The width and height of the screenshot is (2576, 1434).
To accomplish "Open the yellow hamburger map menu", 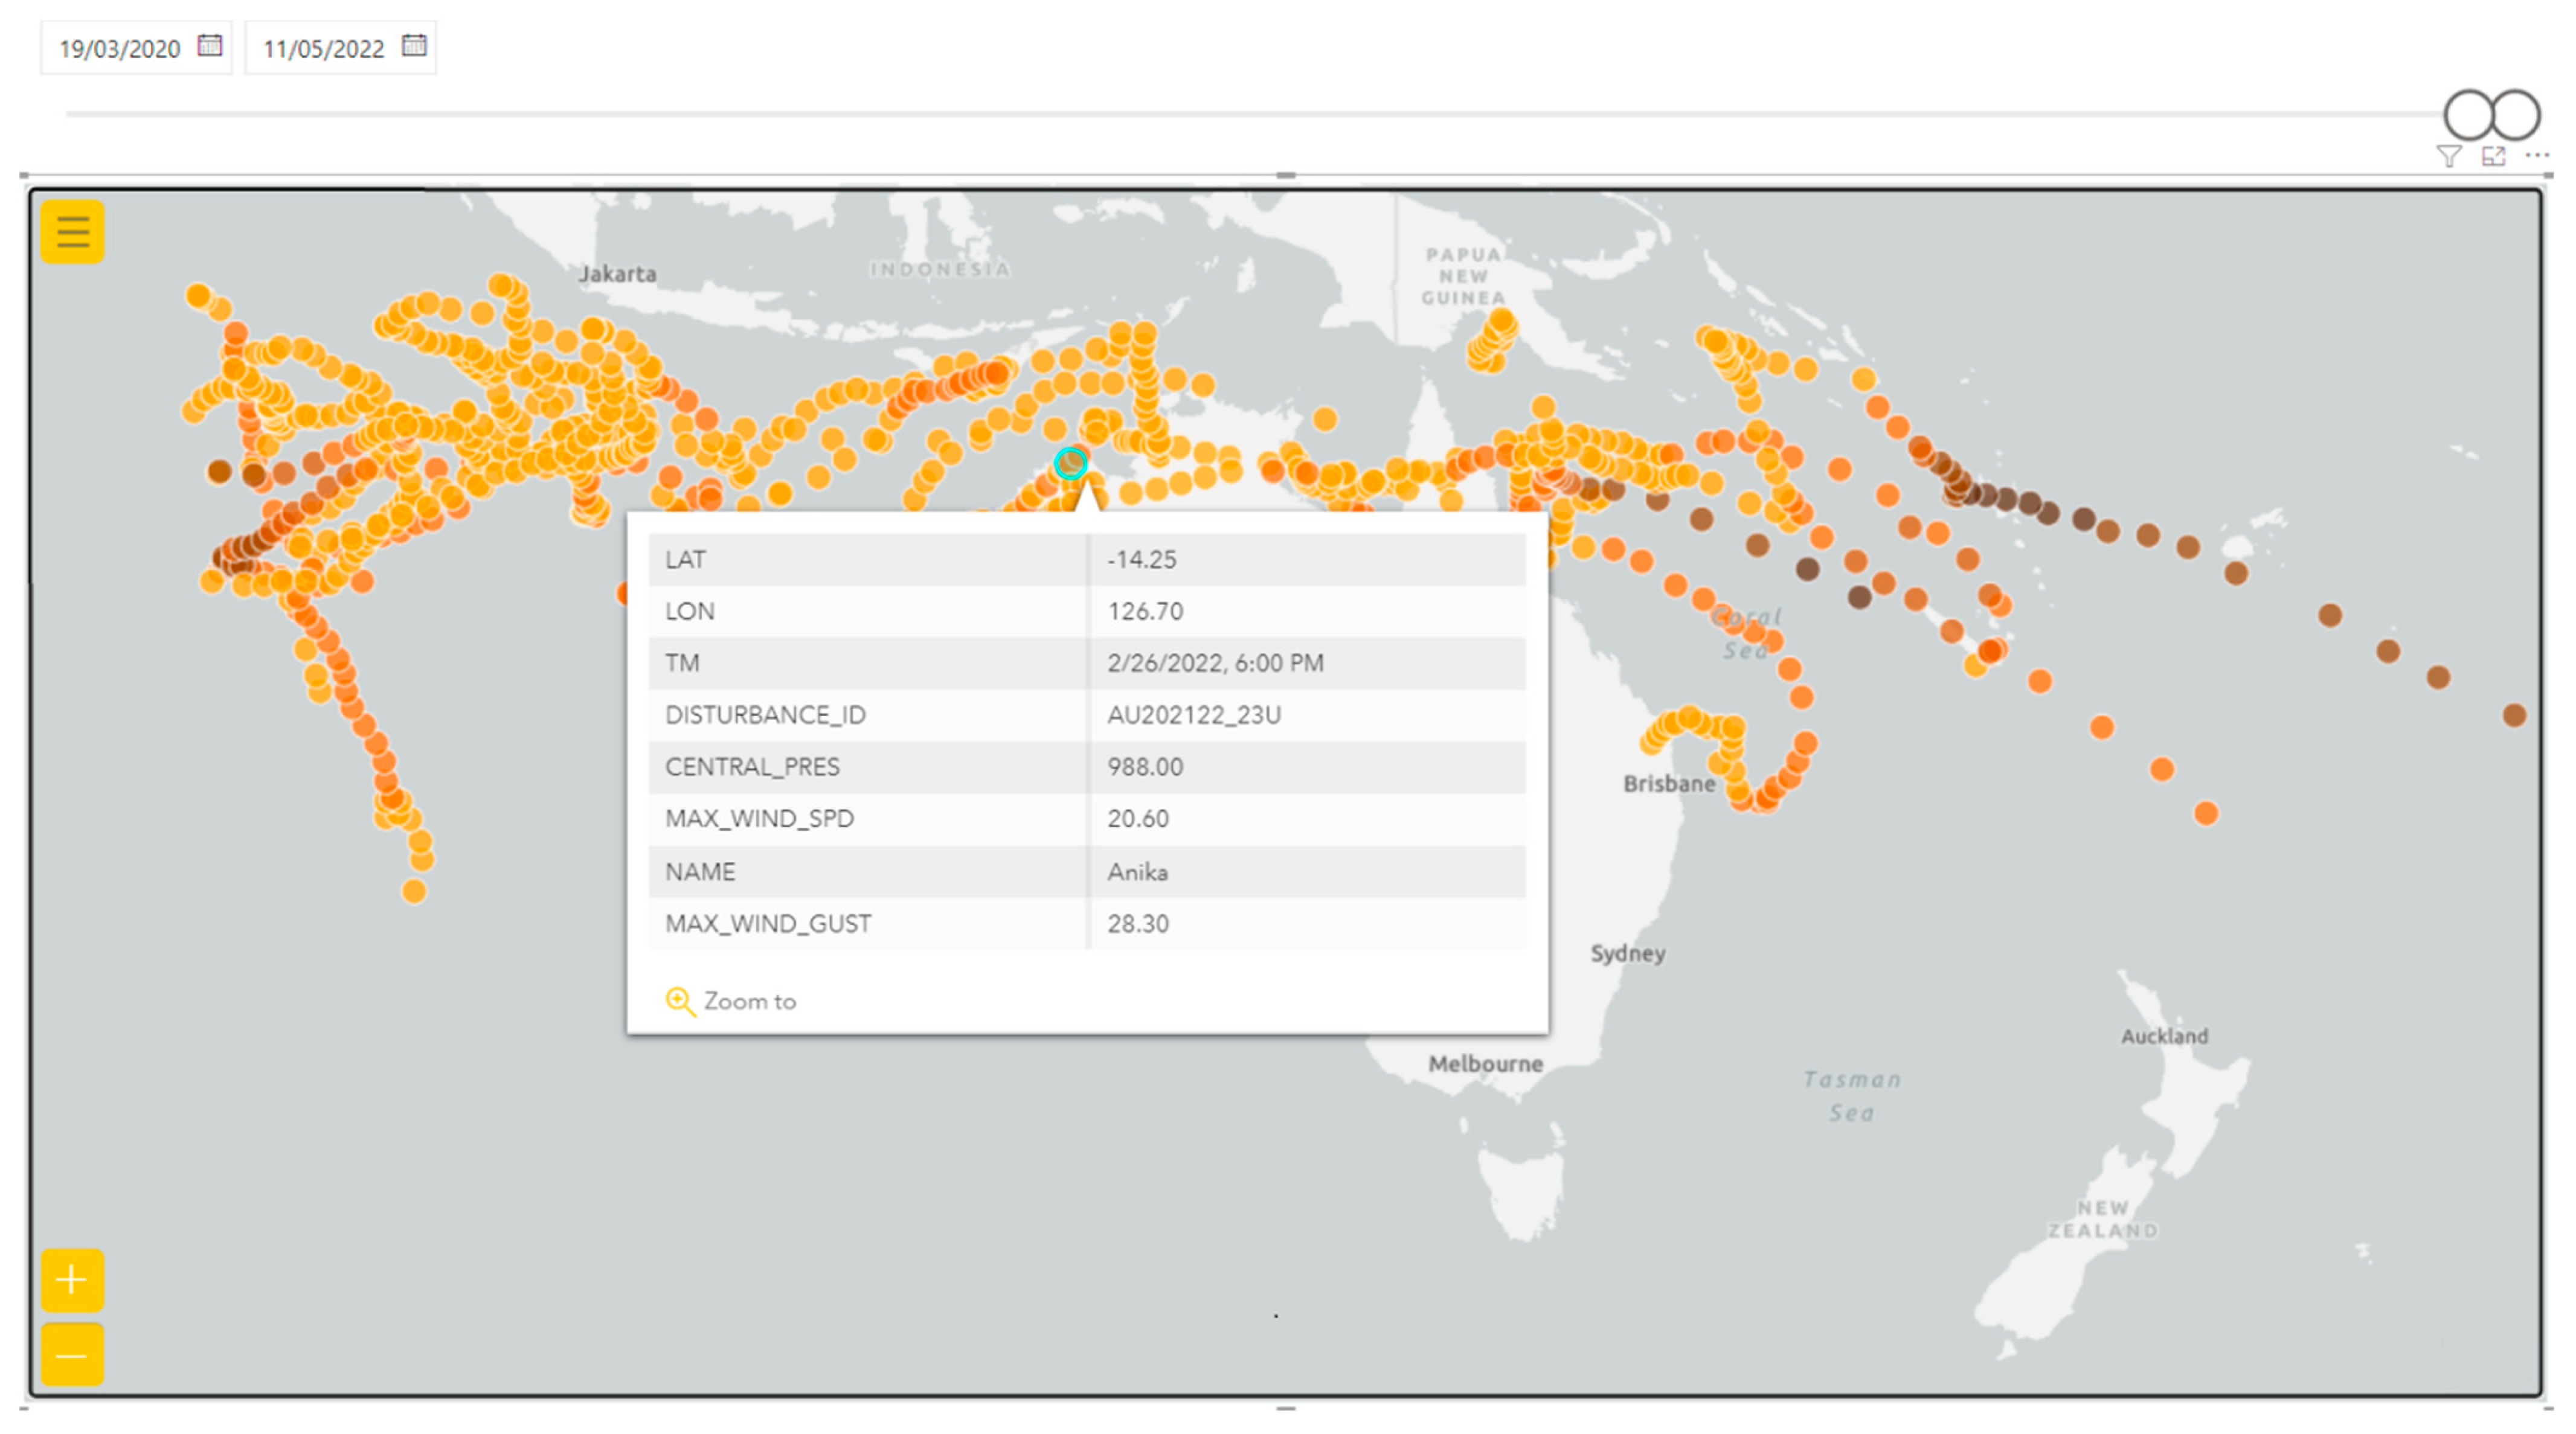I will click(x=72, y=232).
